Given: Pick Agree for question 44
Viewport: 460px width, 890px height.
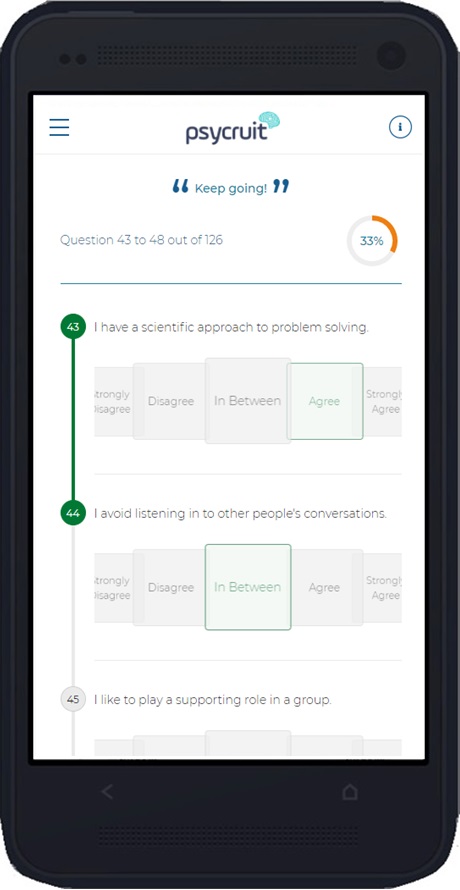Looking at the screenshot, I should 325,587.
